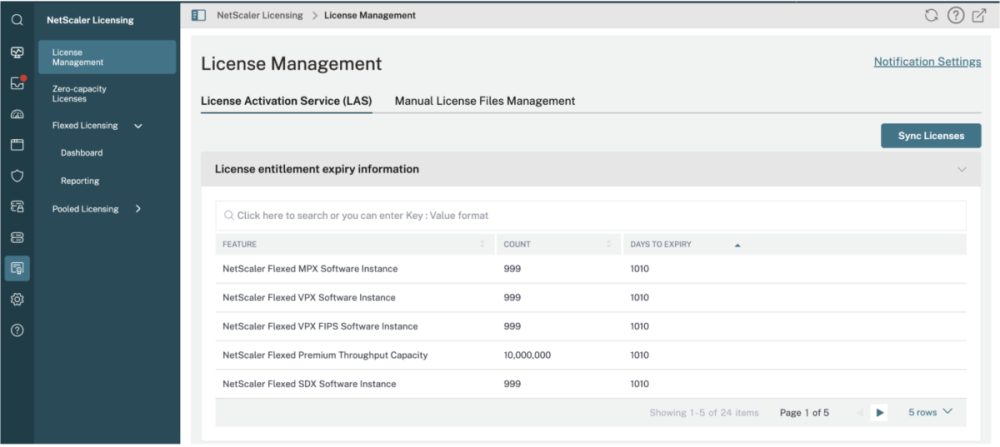Open the gateway lock icon in rail
The width and height of the screenshot is (1000, 447).
tap(17, 206)
